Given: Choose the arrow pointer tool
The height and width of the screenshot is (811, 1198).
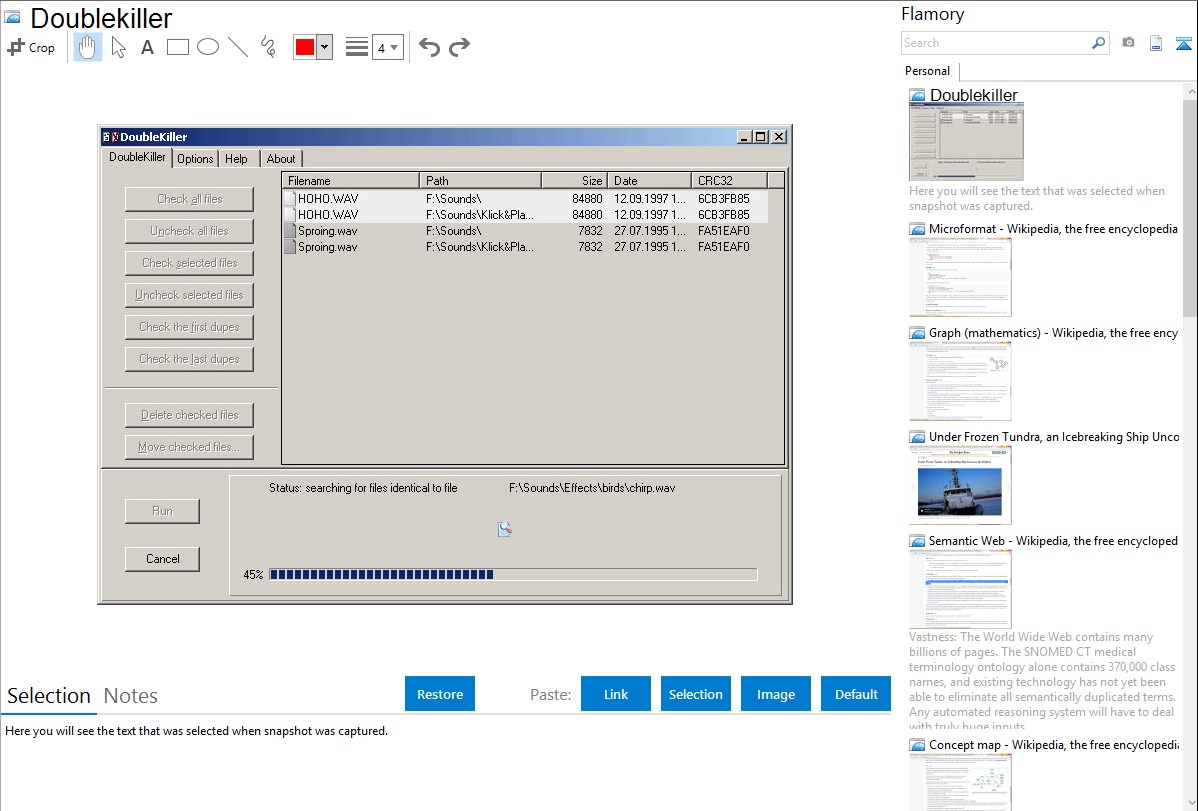Looking at the screenshot, I should [x=118, y=47].
